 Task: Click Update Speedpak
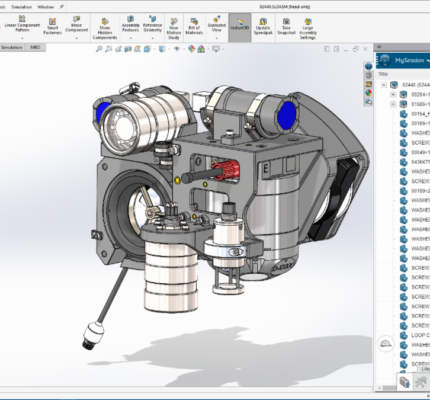[x=263, y=27]
